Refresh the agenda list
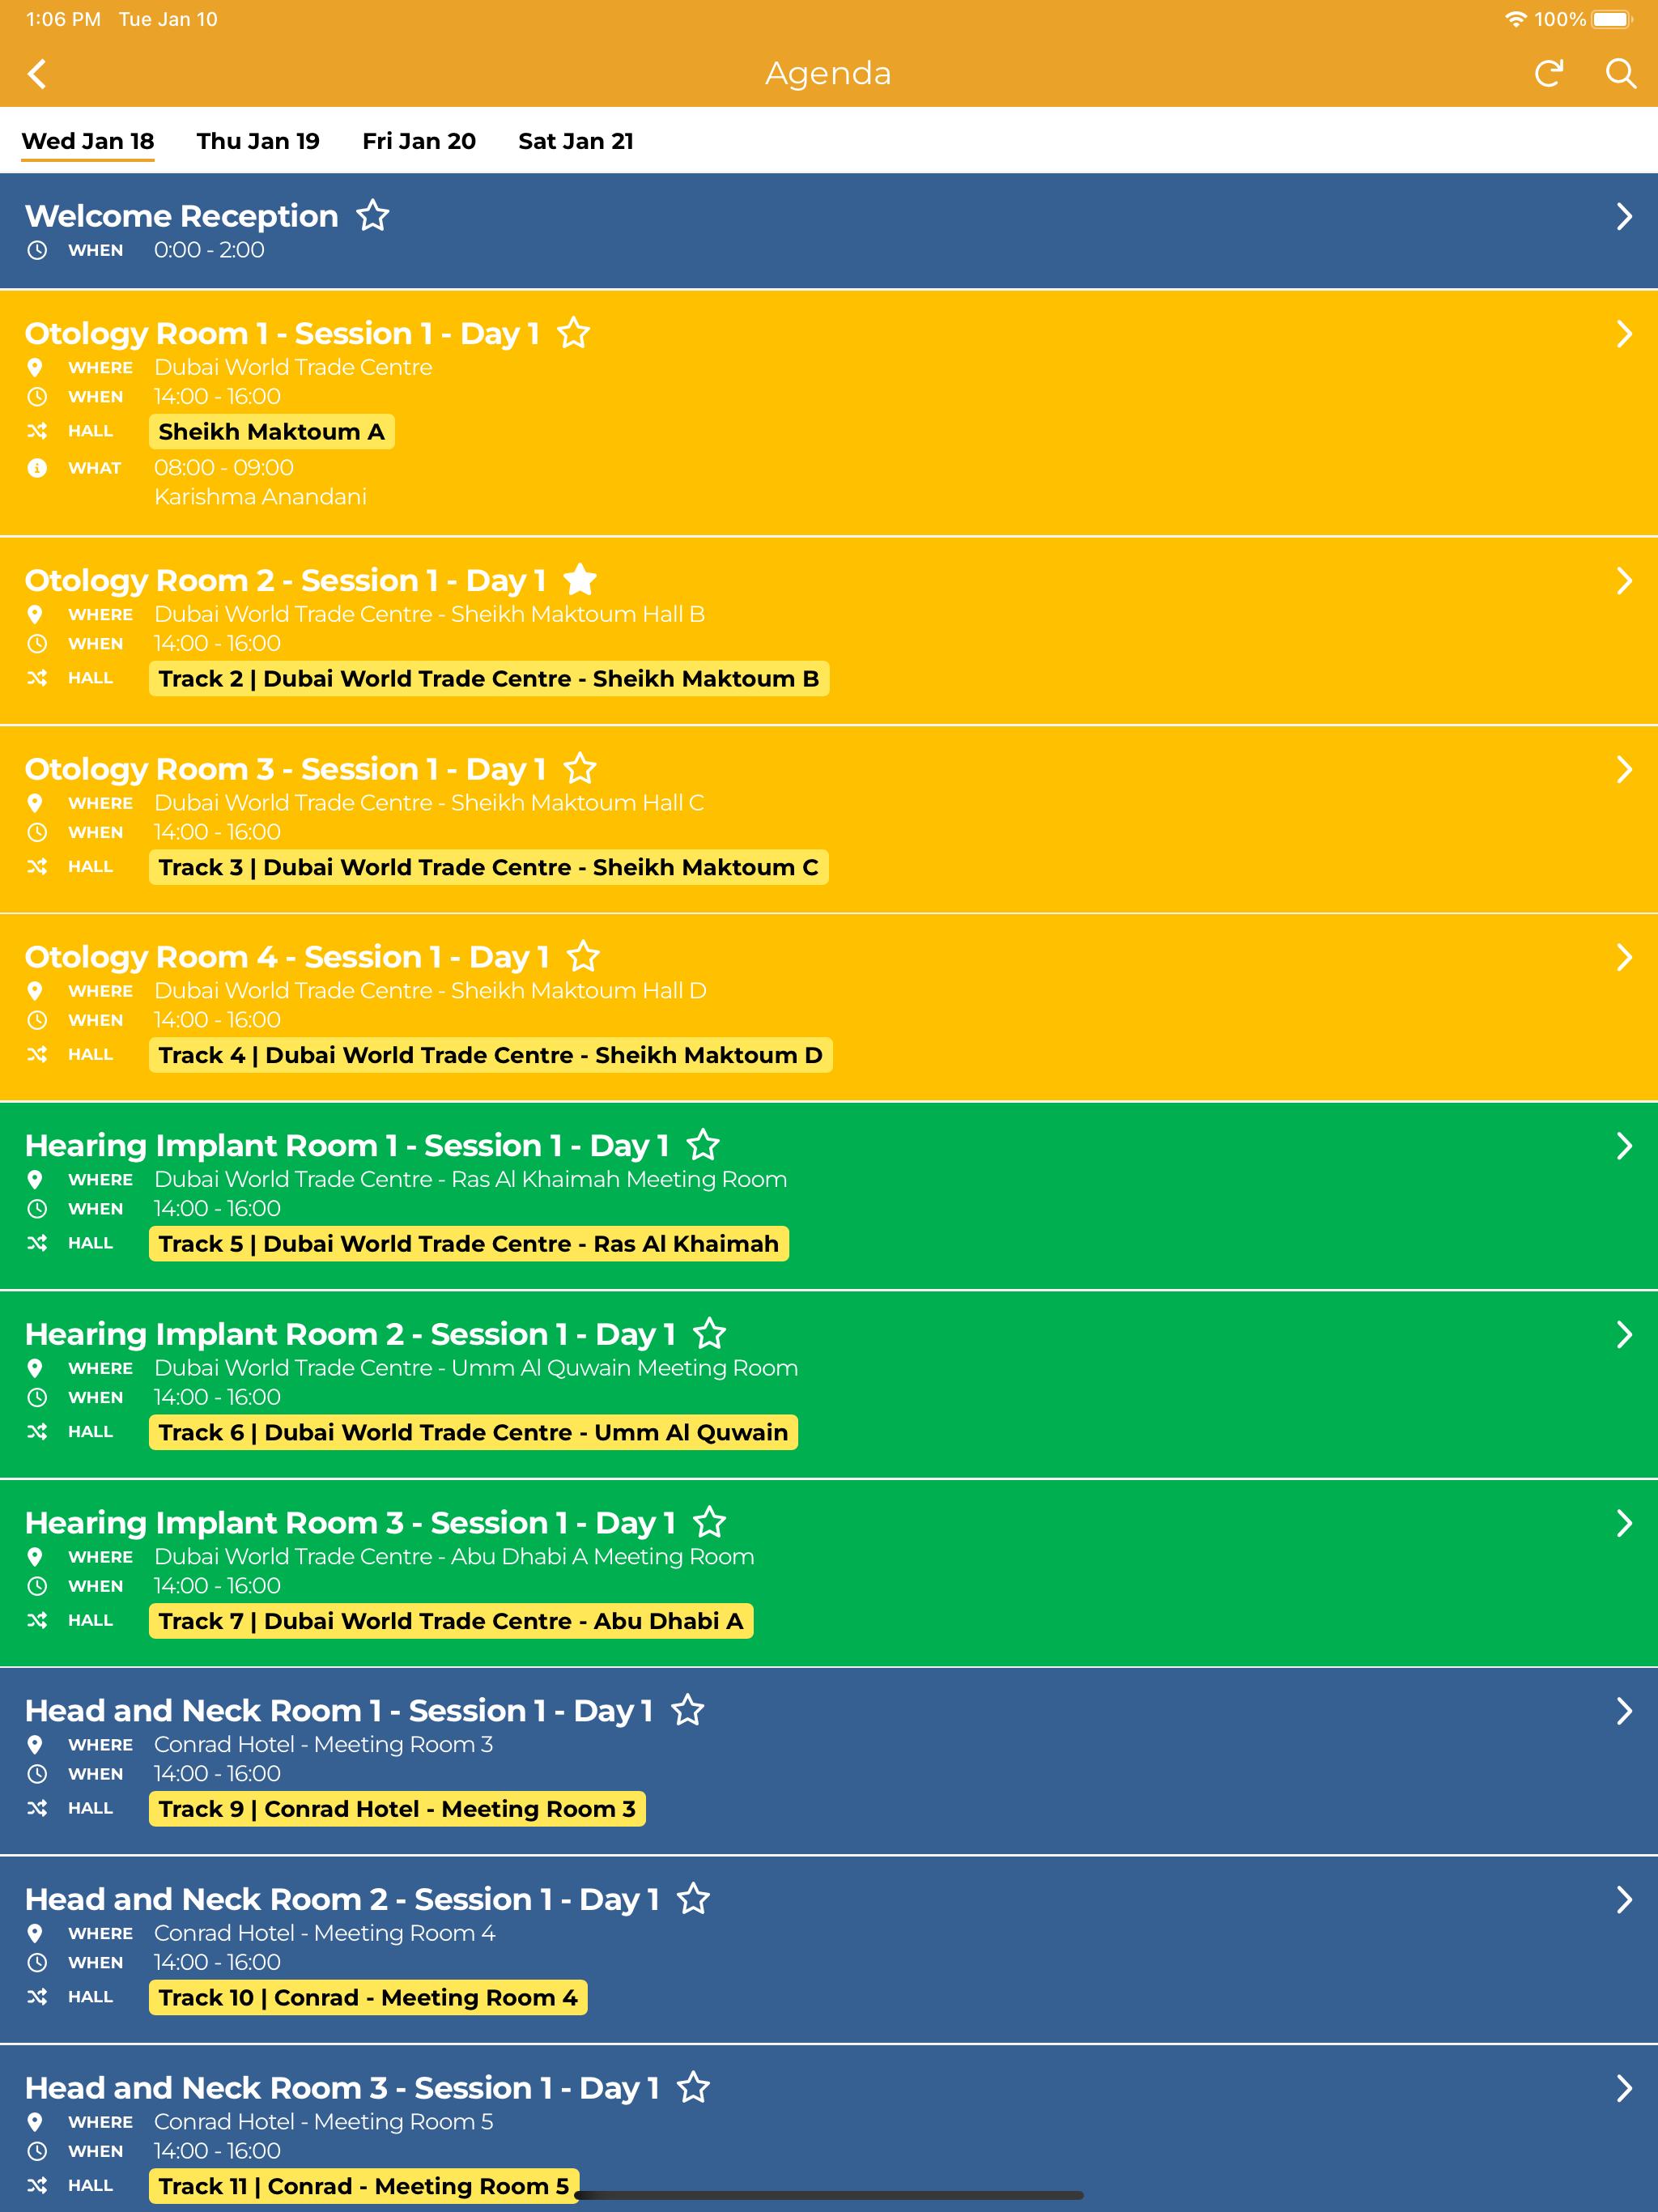 coord(1548,73)
